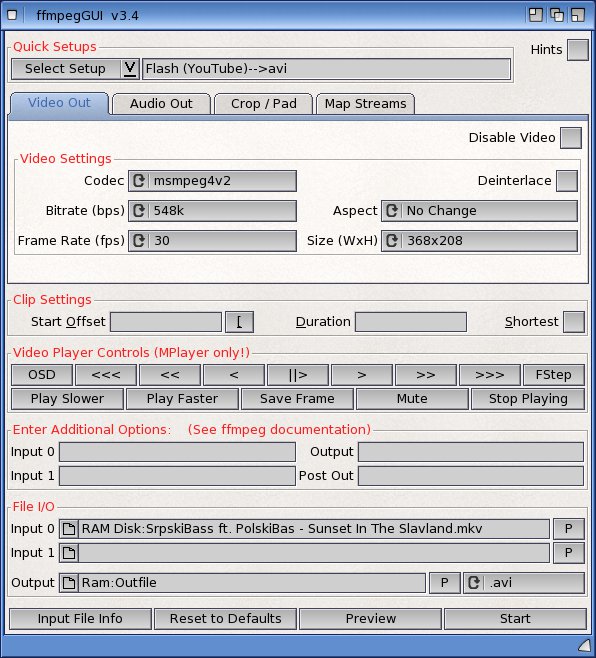Image resolution: width=596 pixels, height=658 pixels.
Task: Toggle the Deinterlace checkbox
Action: pyautogui.click(x=567, y=181)
